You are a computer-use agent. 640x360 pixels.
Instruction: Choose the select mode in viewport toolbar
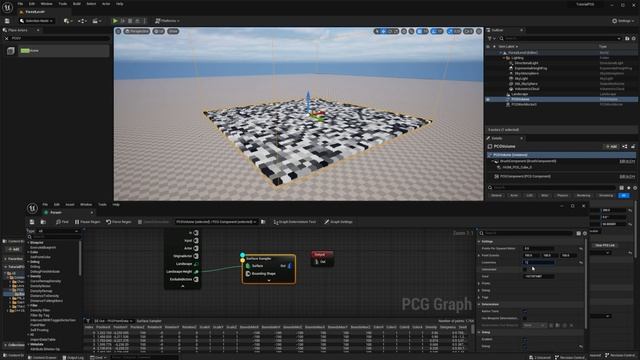(377, 31)
